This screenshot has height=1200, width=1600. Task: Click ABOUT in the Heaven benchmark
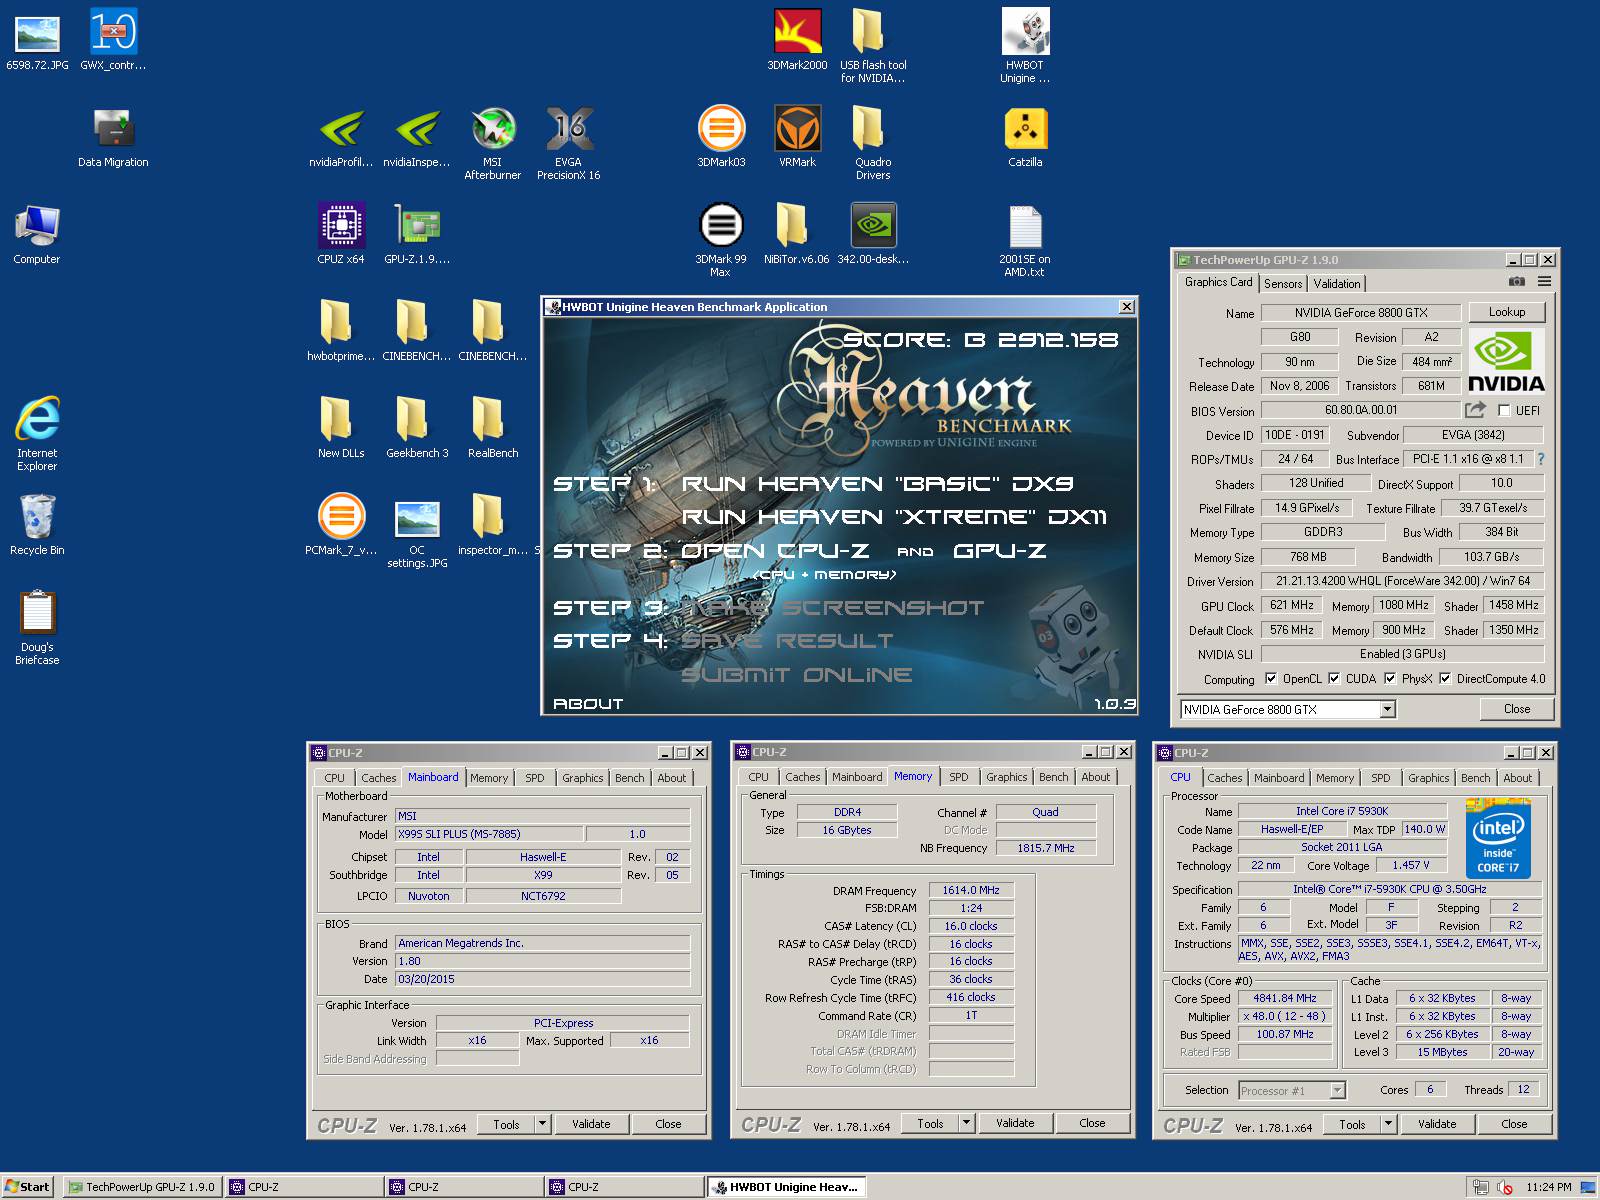click(x=588, y=704)
